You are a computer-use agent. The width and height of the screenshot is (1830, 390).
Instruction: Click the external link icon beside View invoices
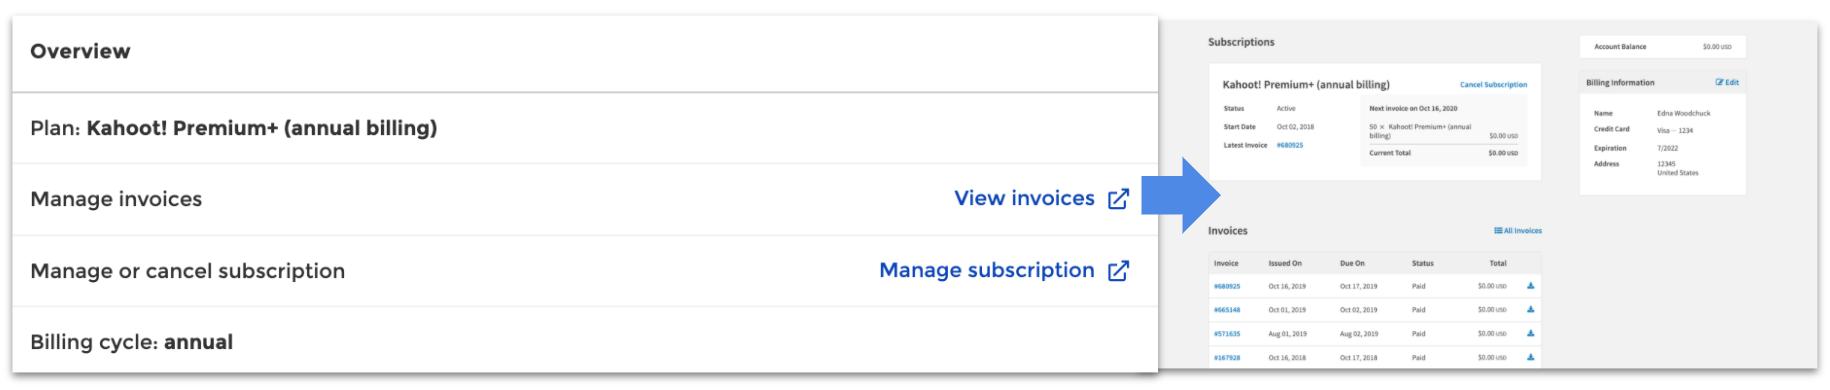pyautogui.click(x=1118, y=199)
